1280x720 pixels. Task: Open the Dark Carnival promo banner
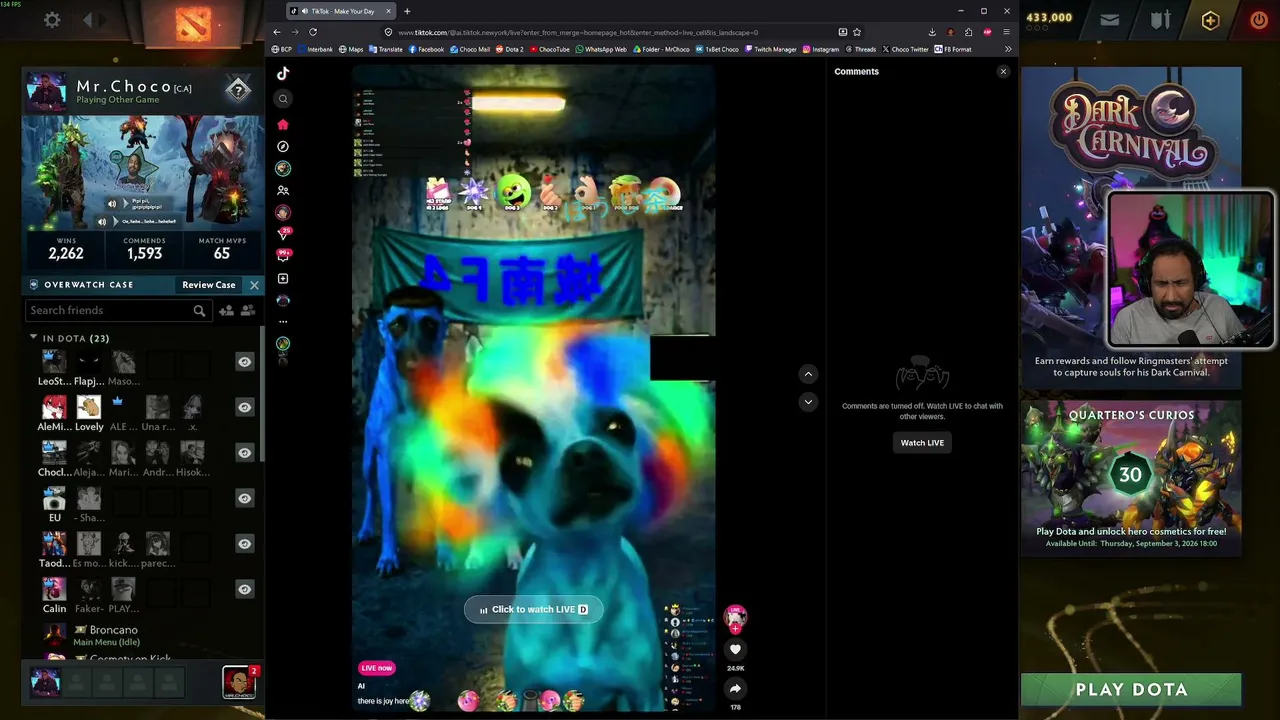coord(1131,227)
